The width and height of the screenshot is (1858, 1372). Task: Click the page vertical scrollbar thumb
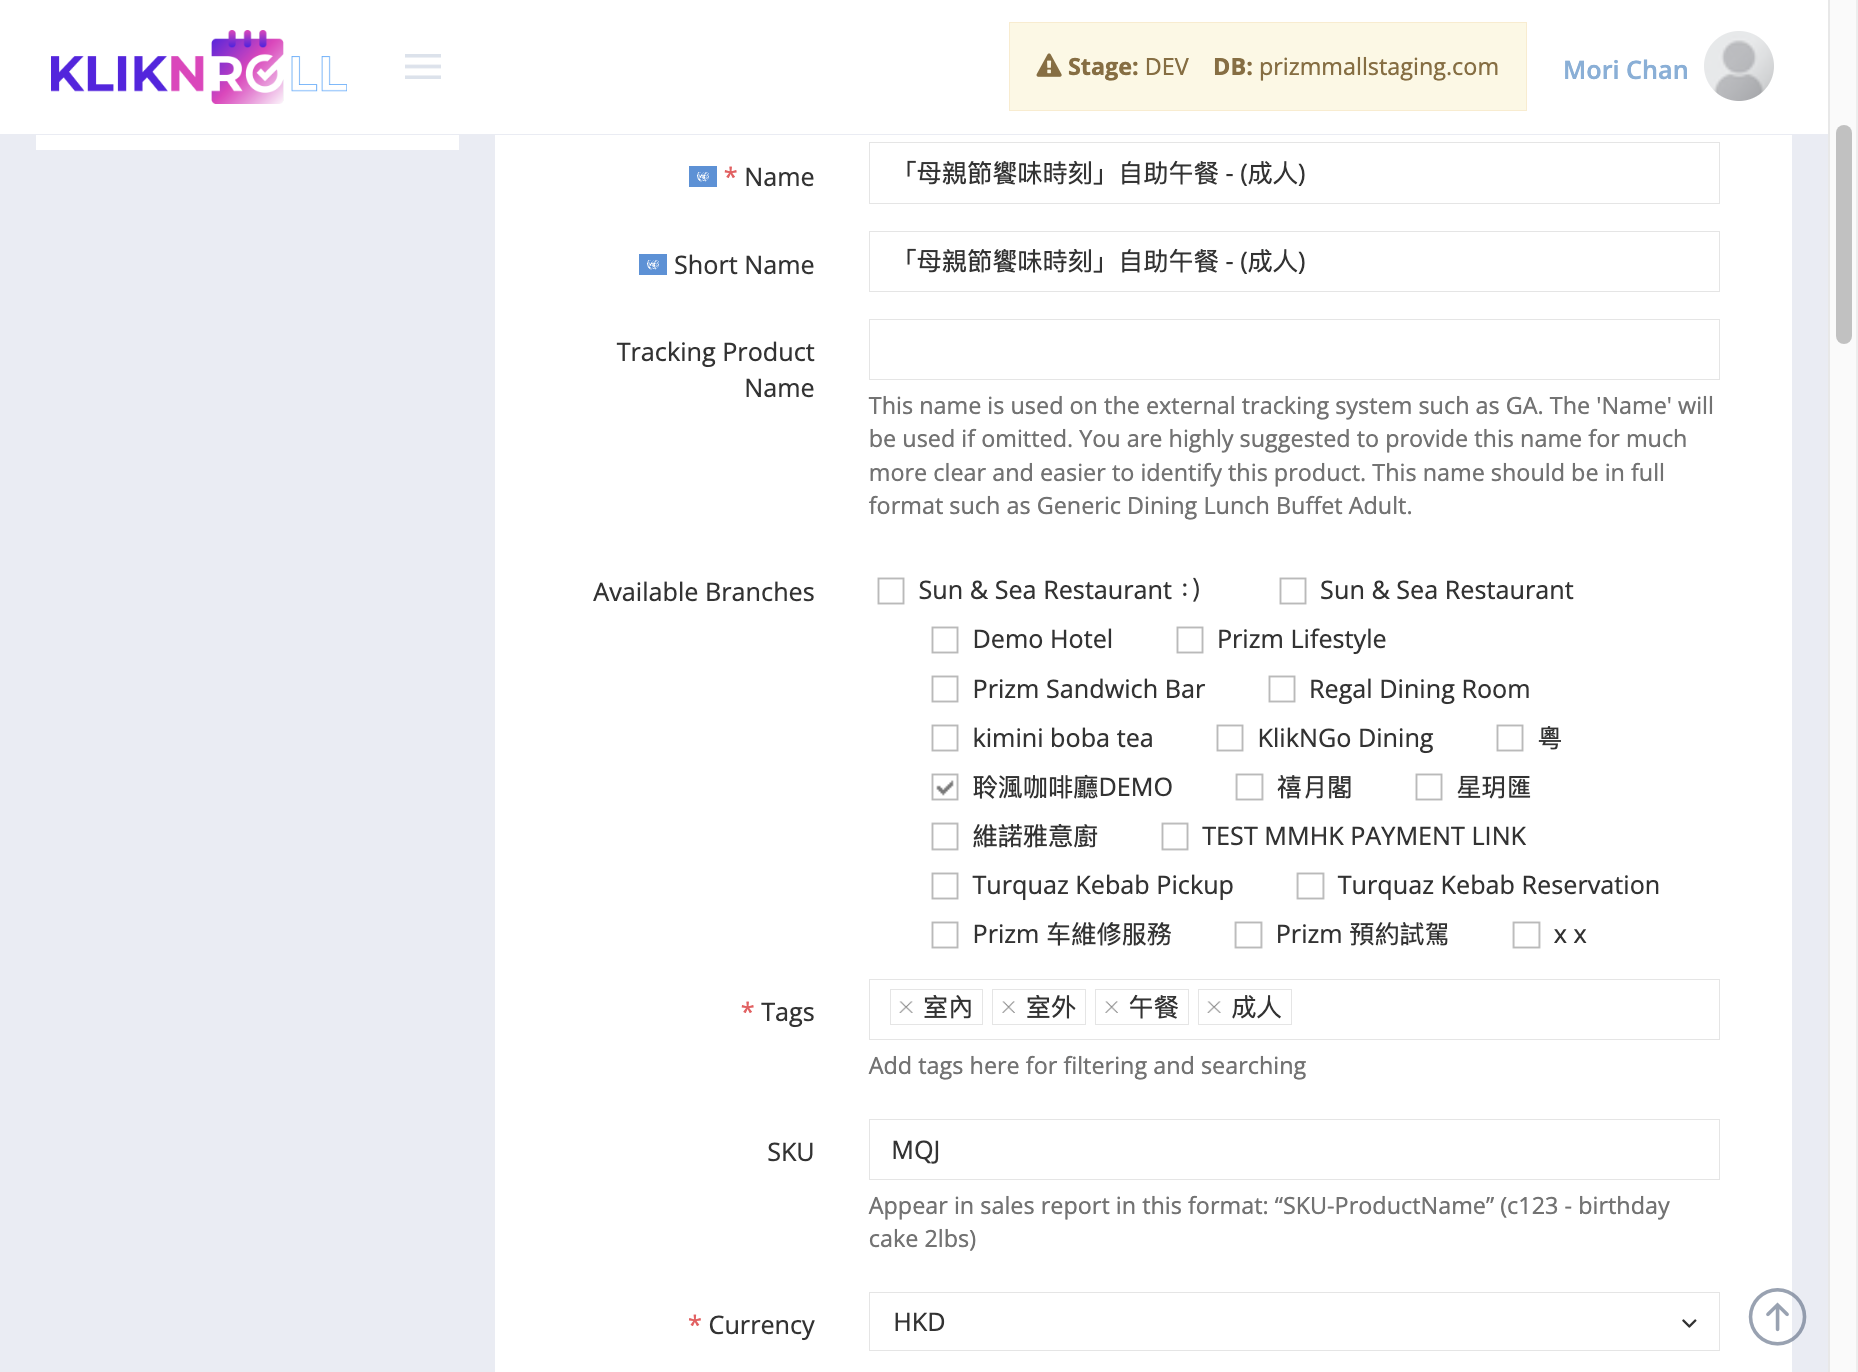pos(1844,235)
